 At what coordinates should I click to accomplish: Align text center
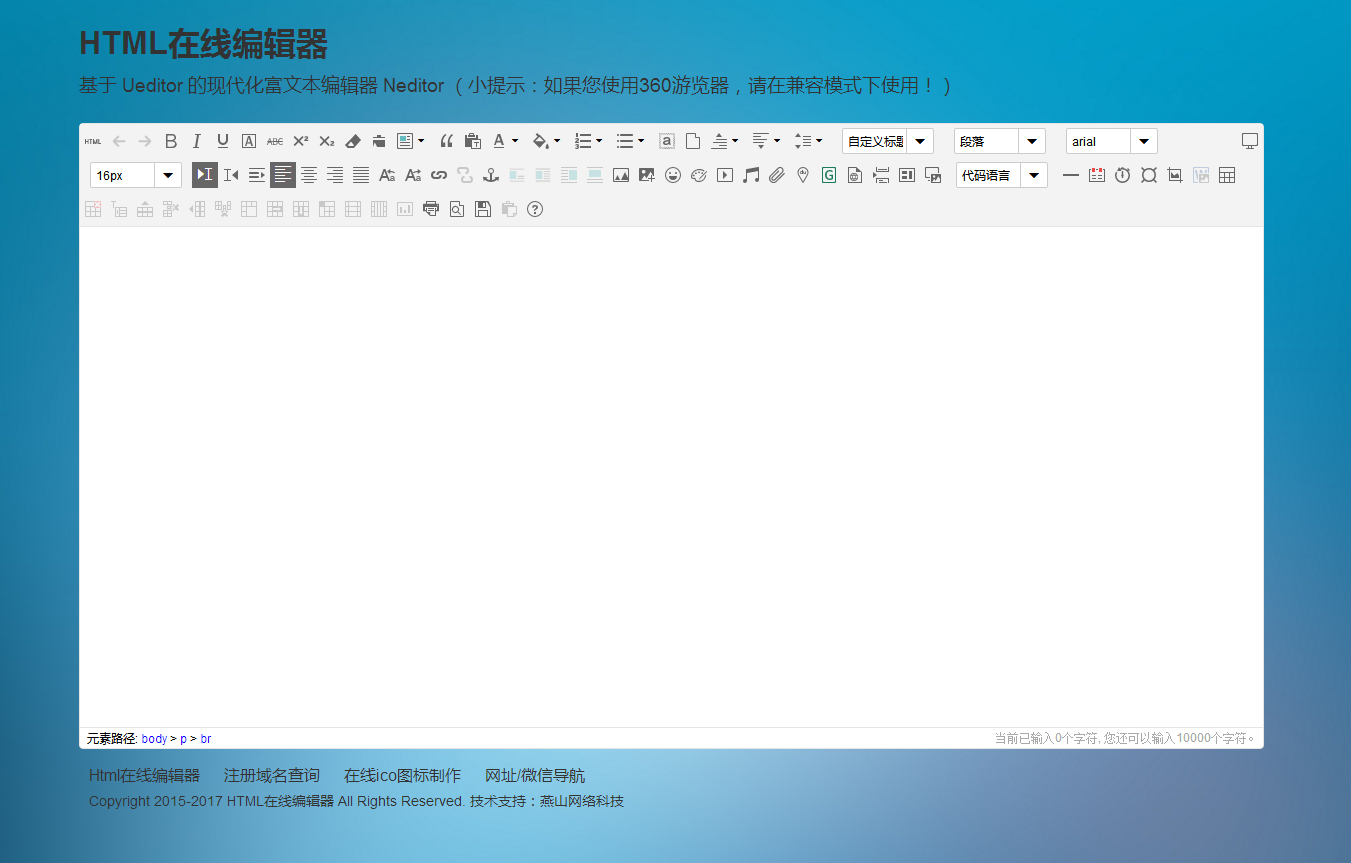(x=309, y=175)
